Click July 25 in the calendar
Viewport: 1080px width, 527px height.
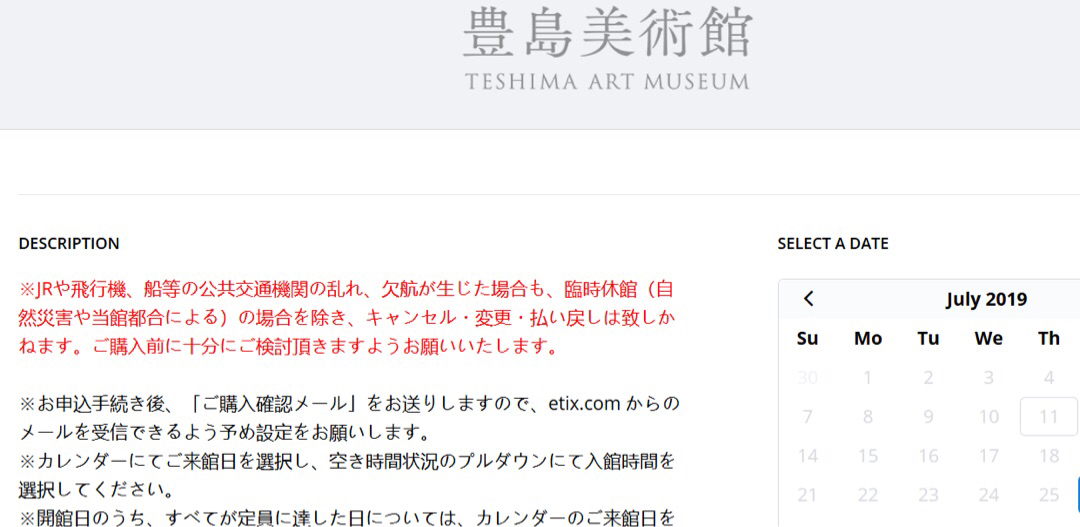pyautogui.click(x=1048, y=494)
